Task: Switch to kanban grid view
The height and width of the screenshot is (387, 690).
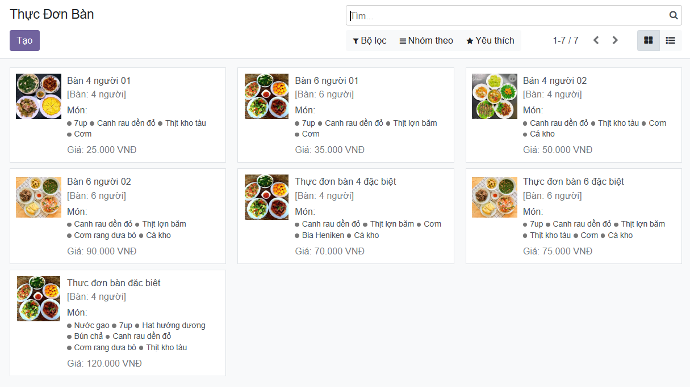Action: click(648, 41)
